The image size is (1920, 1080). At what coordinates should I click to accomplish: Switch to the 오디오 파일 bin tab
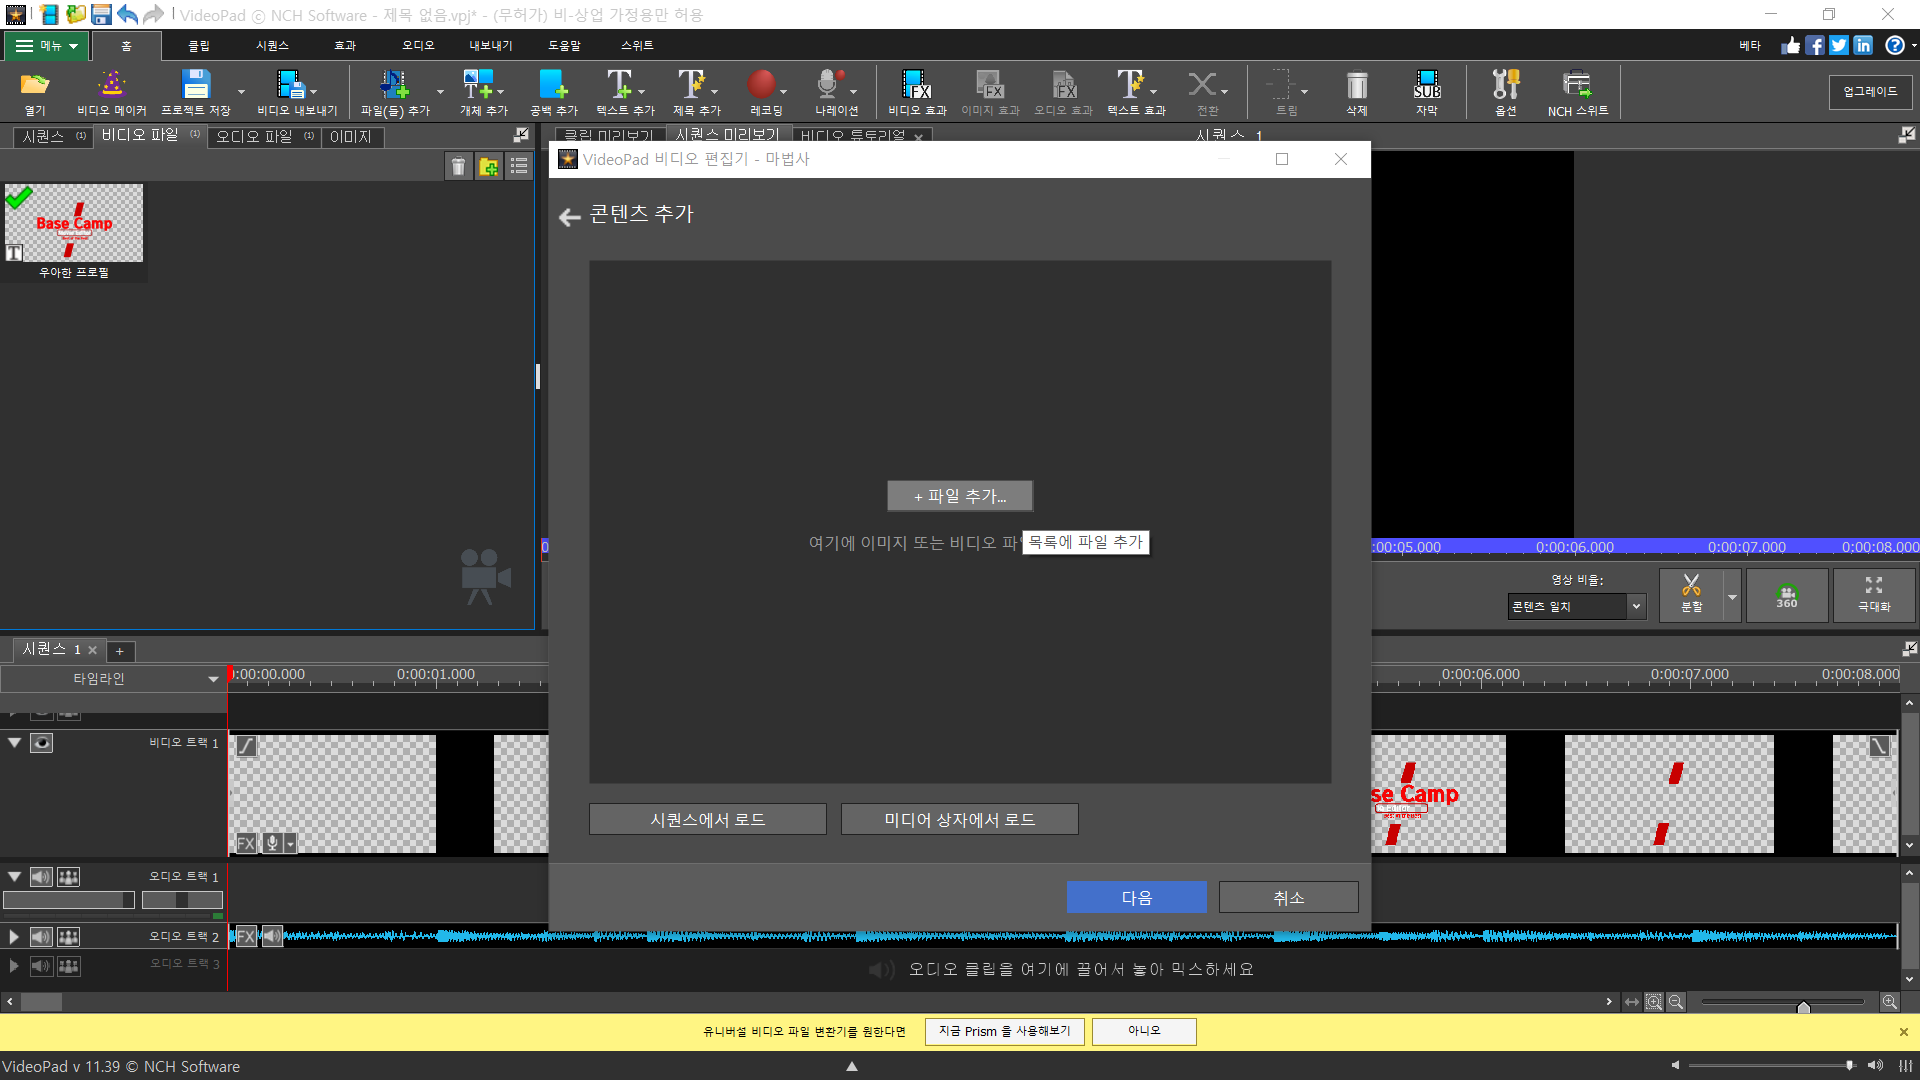tap(255, 136)
